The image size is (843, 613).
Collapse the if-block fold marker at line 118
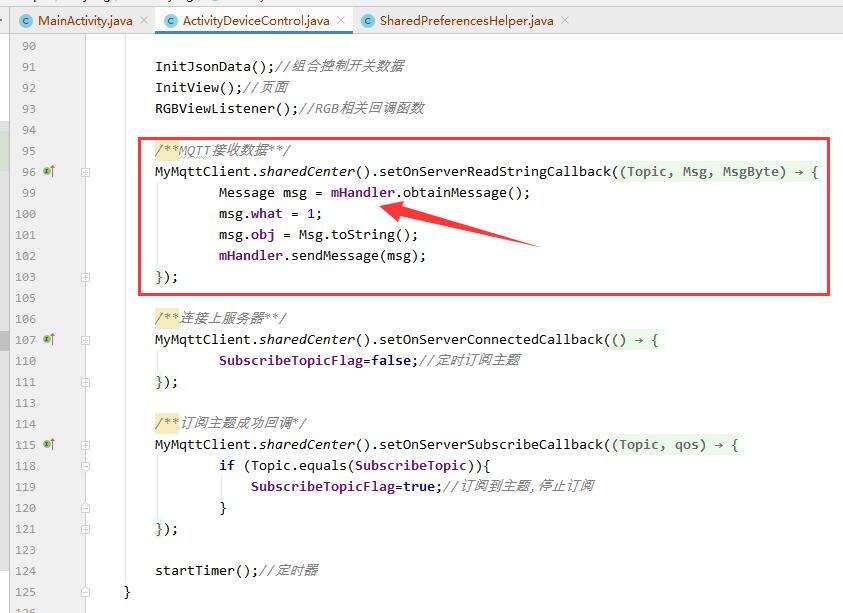(x=86, y=466)
